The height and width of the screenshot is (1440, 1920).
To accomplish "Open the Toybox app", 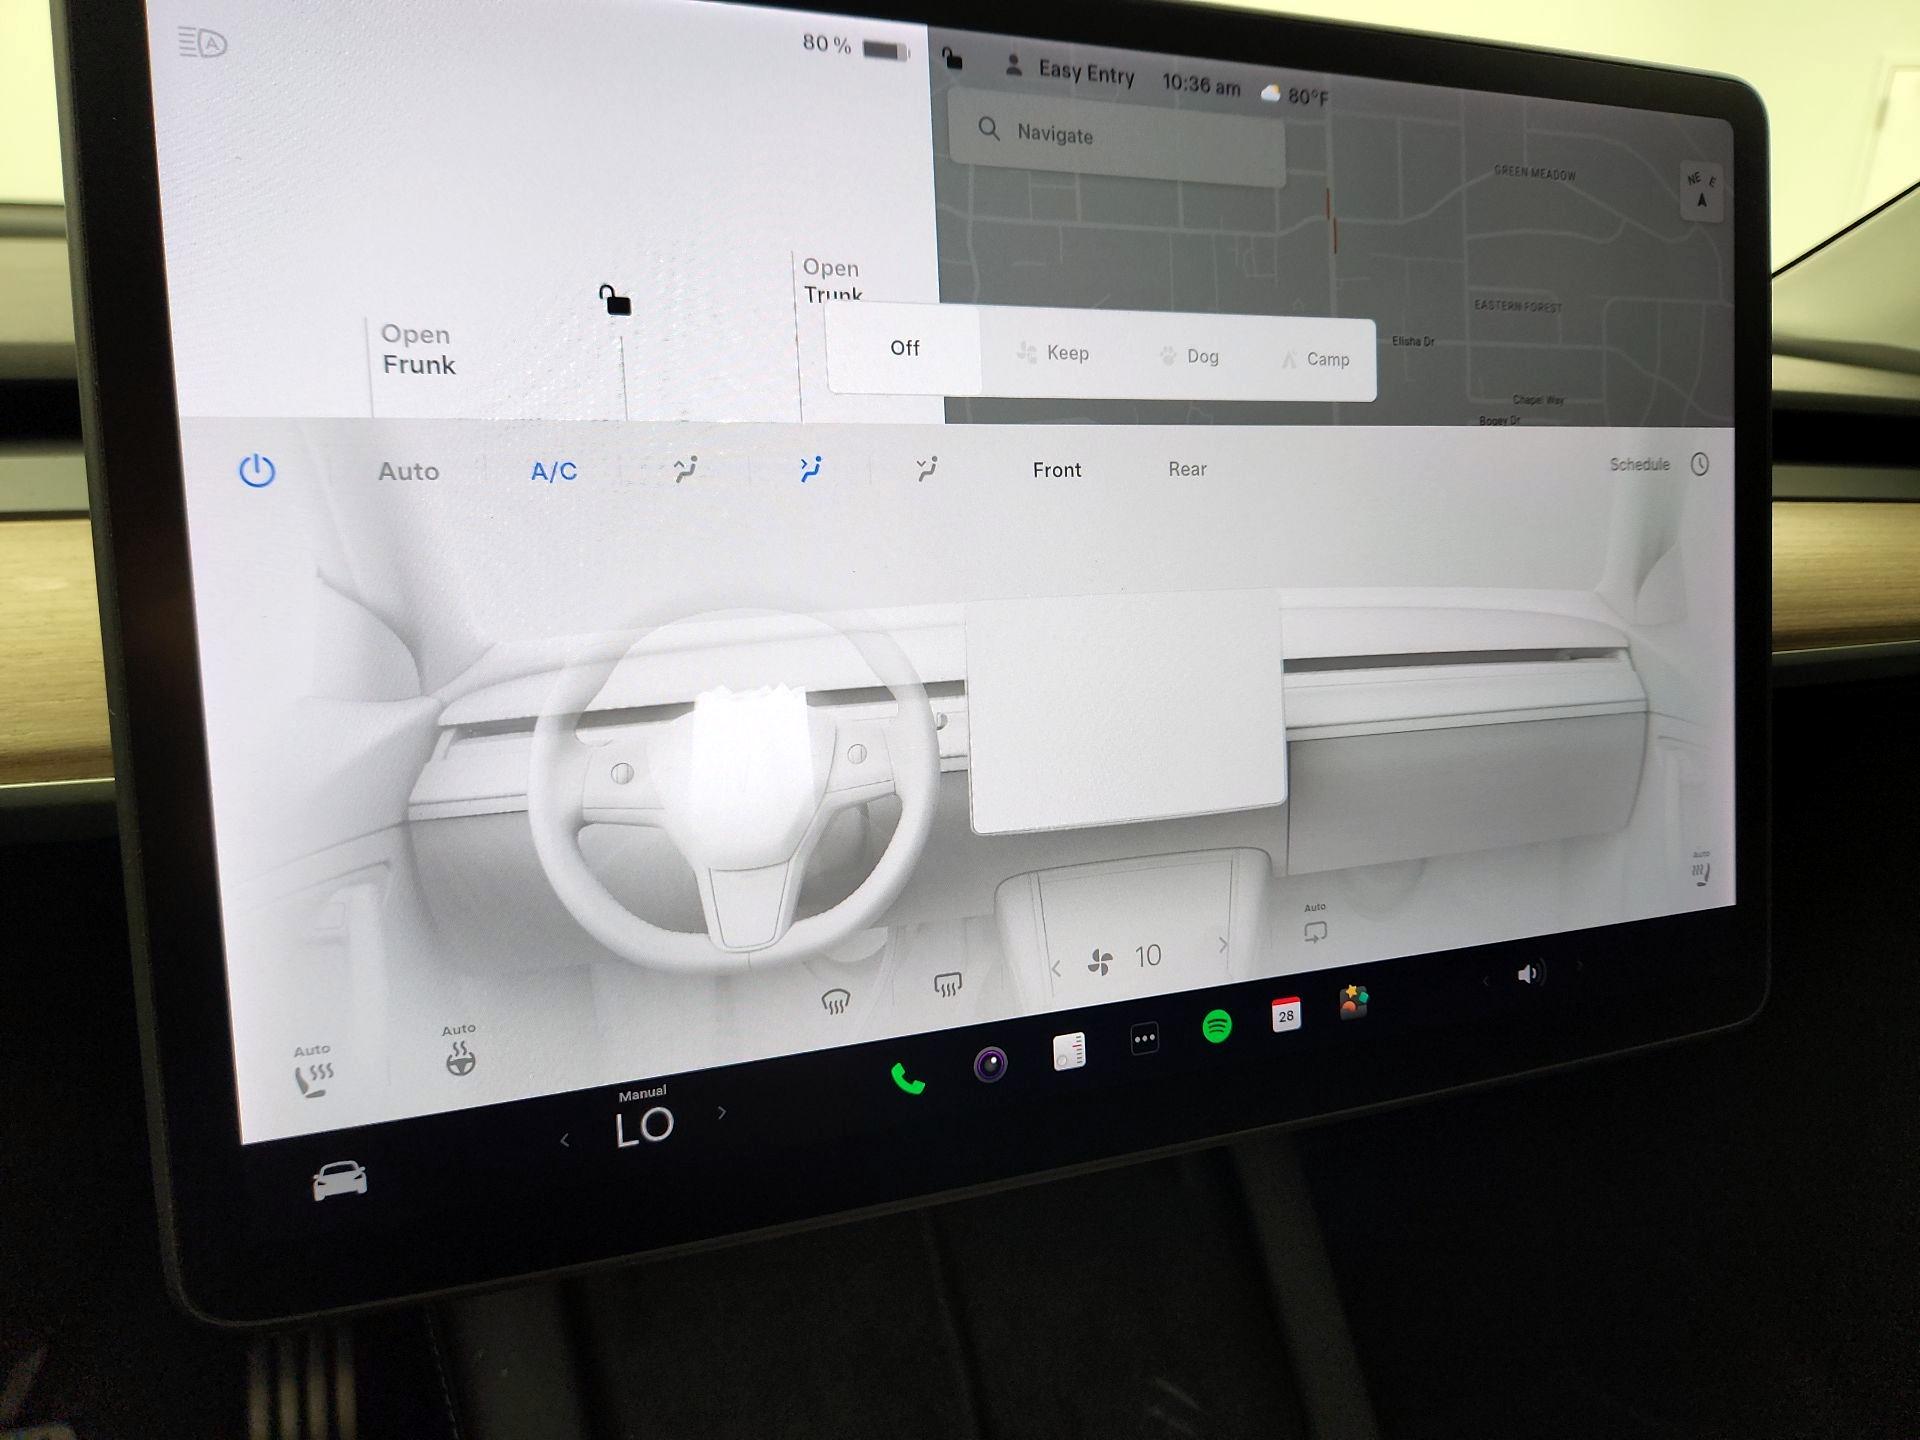I will [1353, 1002].
